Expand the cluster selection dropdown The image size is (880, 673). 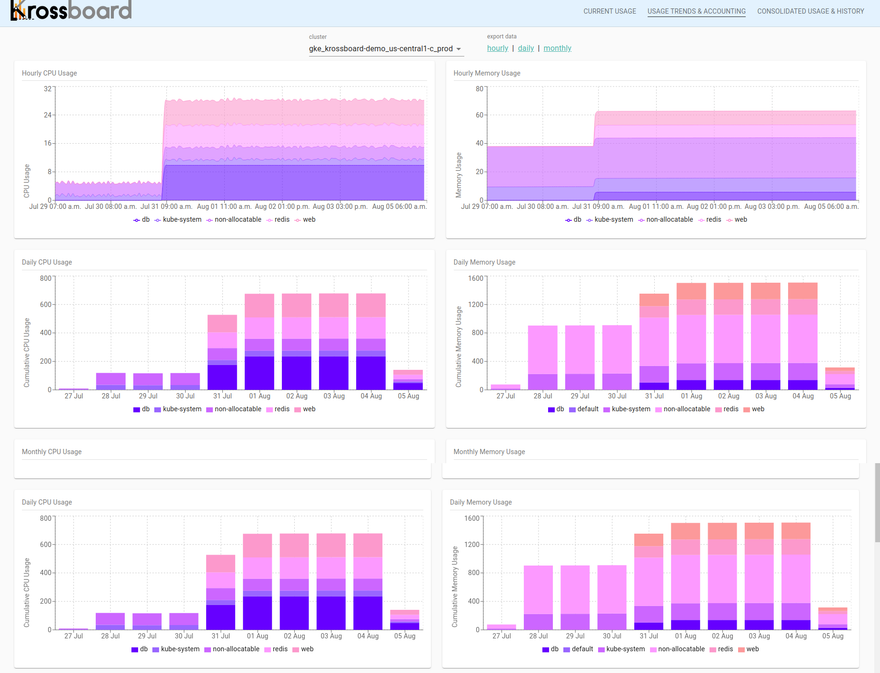click(x=385, y=48)
